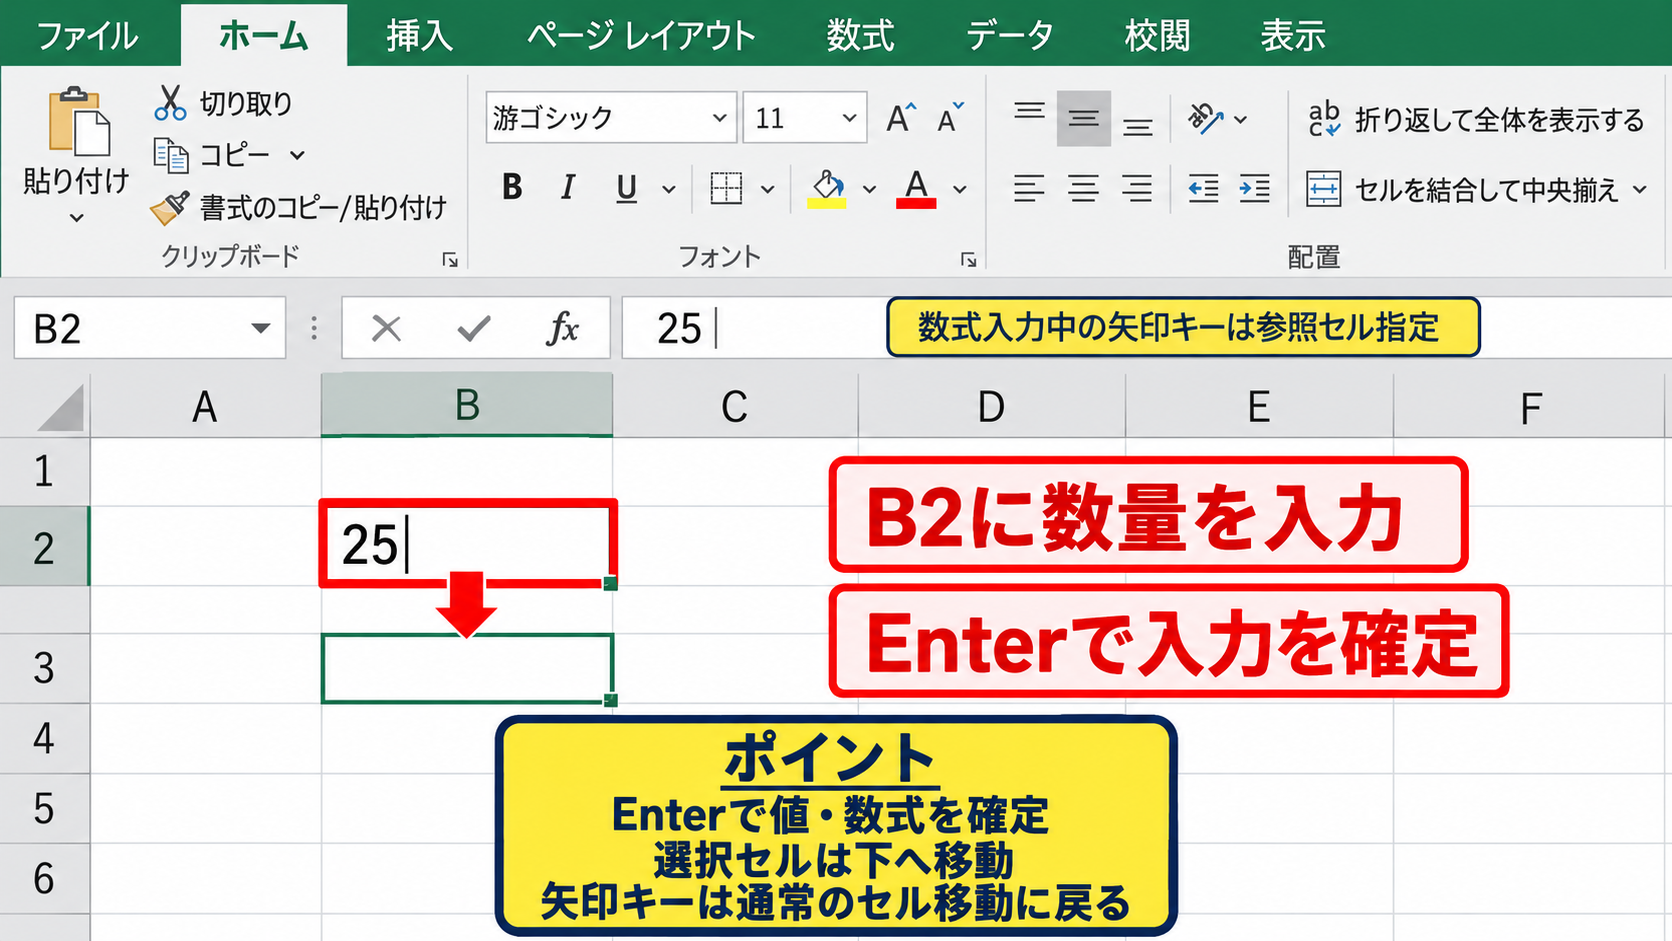The height and width of the screenshot is (941, 1672).
Task: Toggle Middle Align vertical alignment
Action: coord(1083,119)
